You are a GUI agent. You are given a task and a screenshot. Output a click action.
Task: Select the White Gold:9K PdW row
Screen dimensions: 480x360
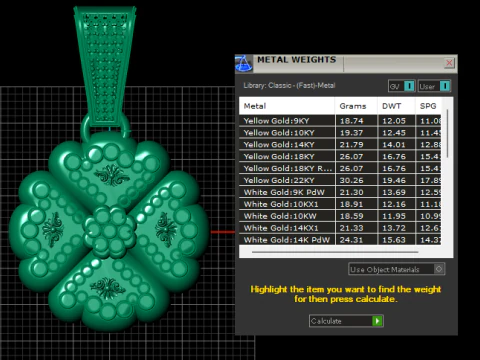340,192
